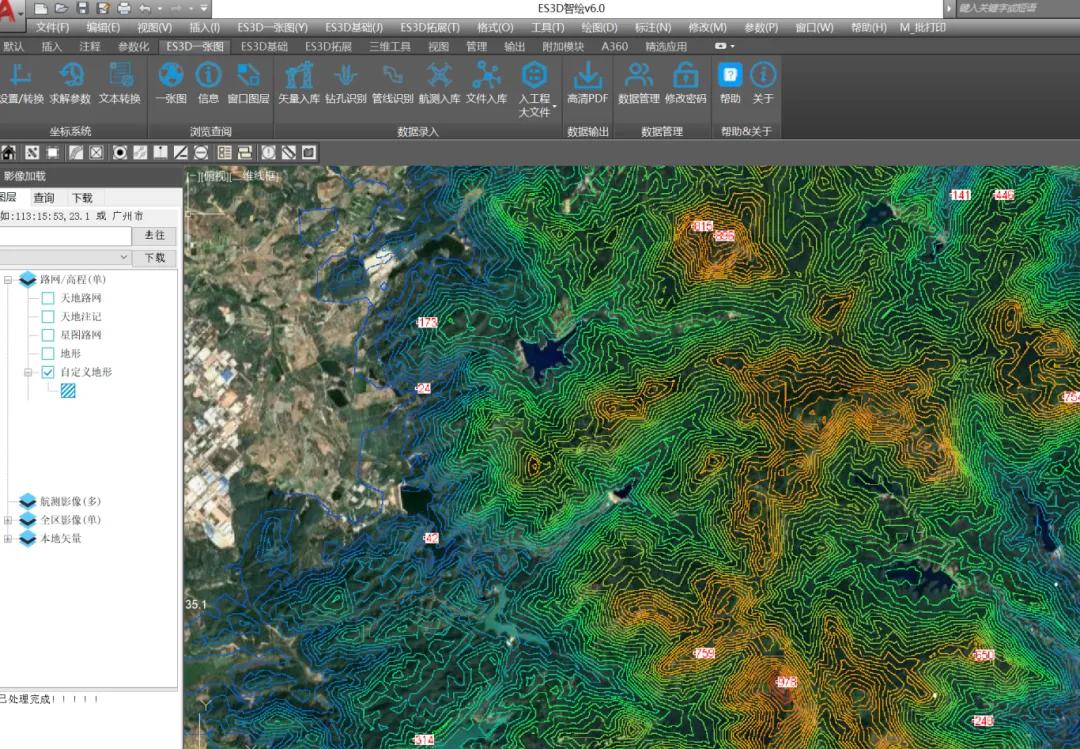
Task: Open the 数据管理 data management tool
Action: click(x=638, y=76)
